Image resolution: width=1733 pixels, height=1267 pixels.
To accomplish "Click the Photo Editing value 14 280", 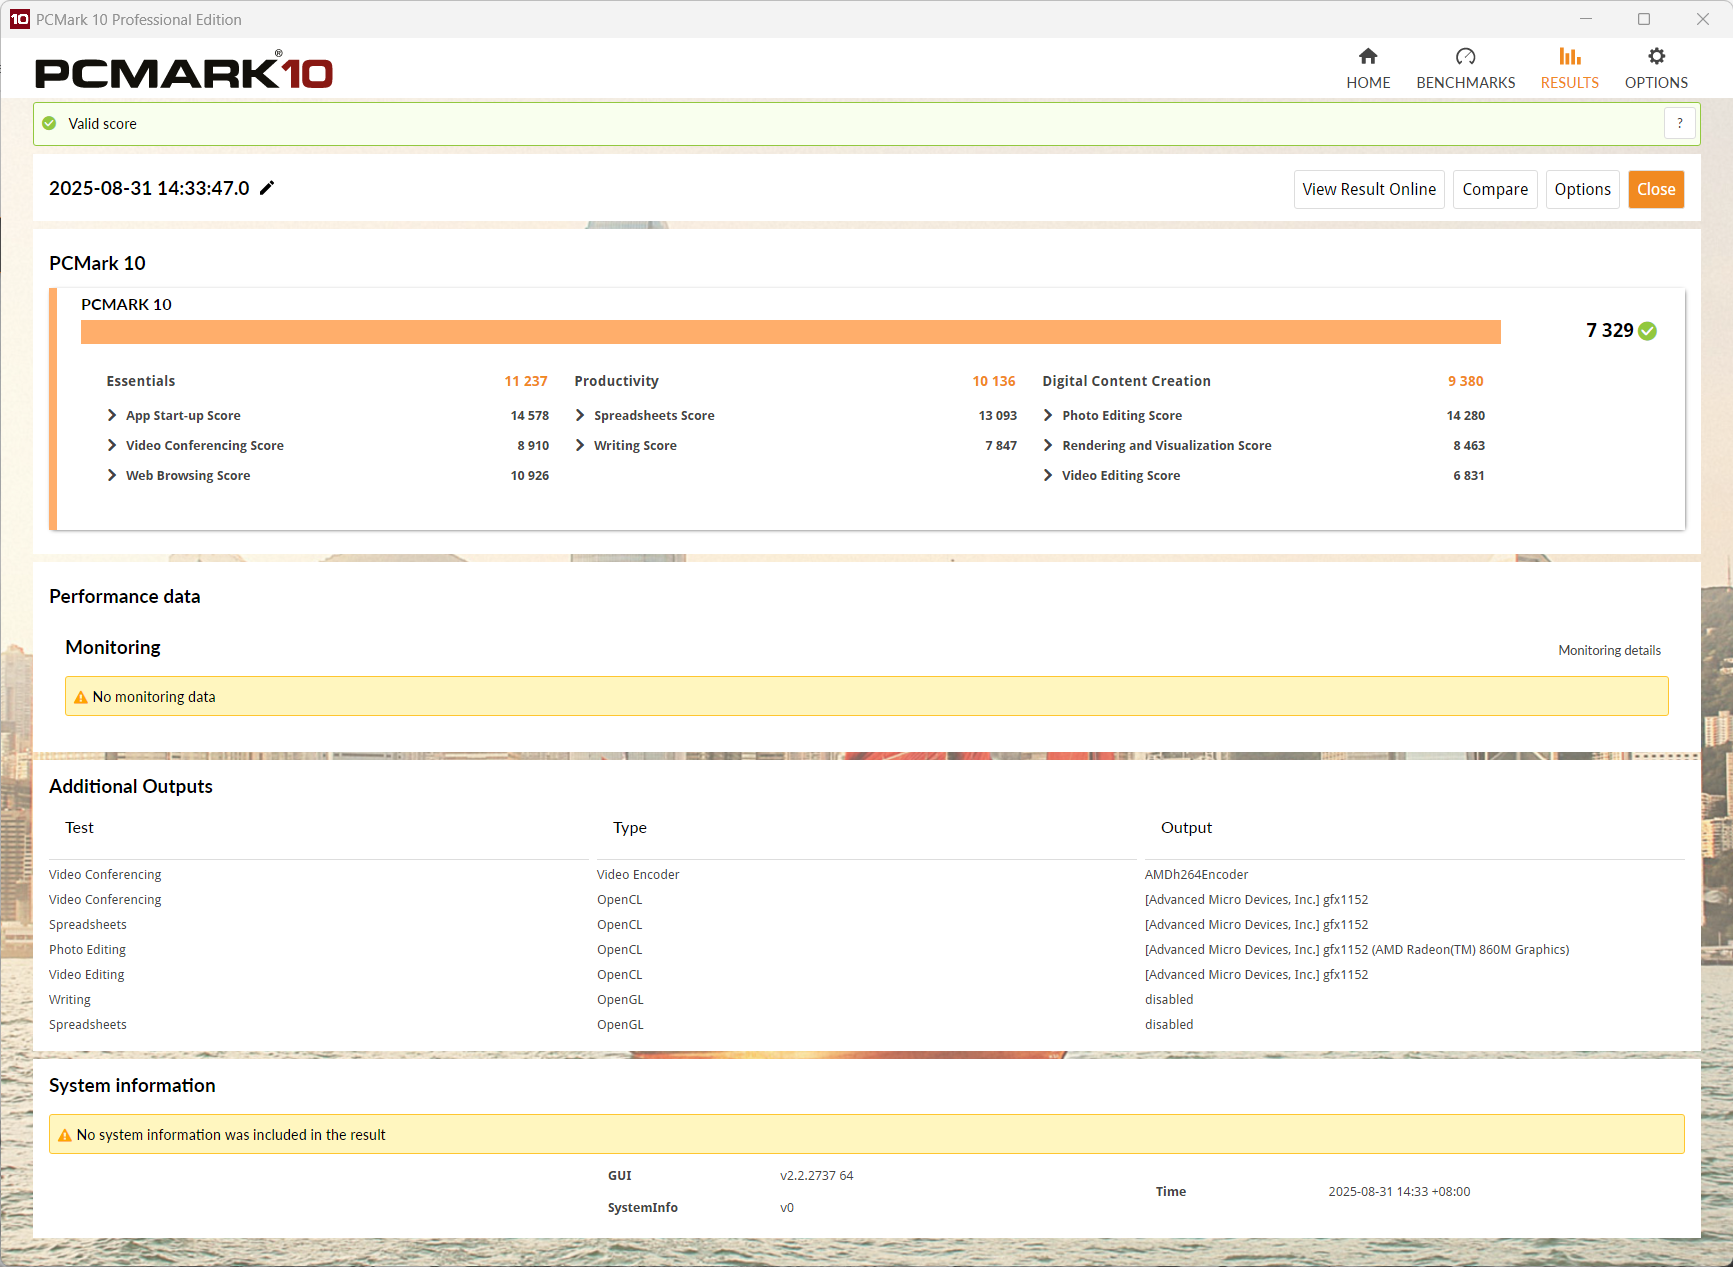I will point(1466,415).
